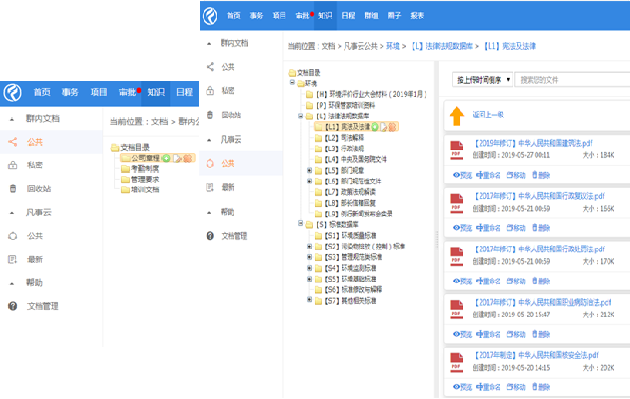Collapse the 【L】 法律法规数据库 folder

300,116
